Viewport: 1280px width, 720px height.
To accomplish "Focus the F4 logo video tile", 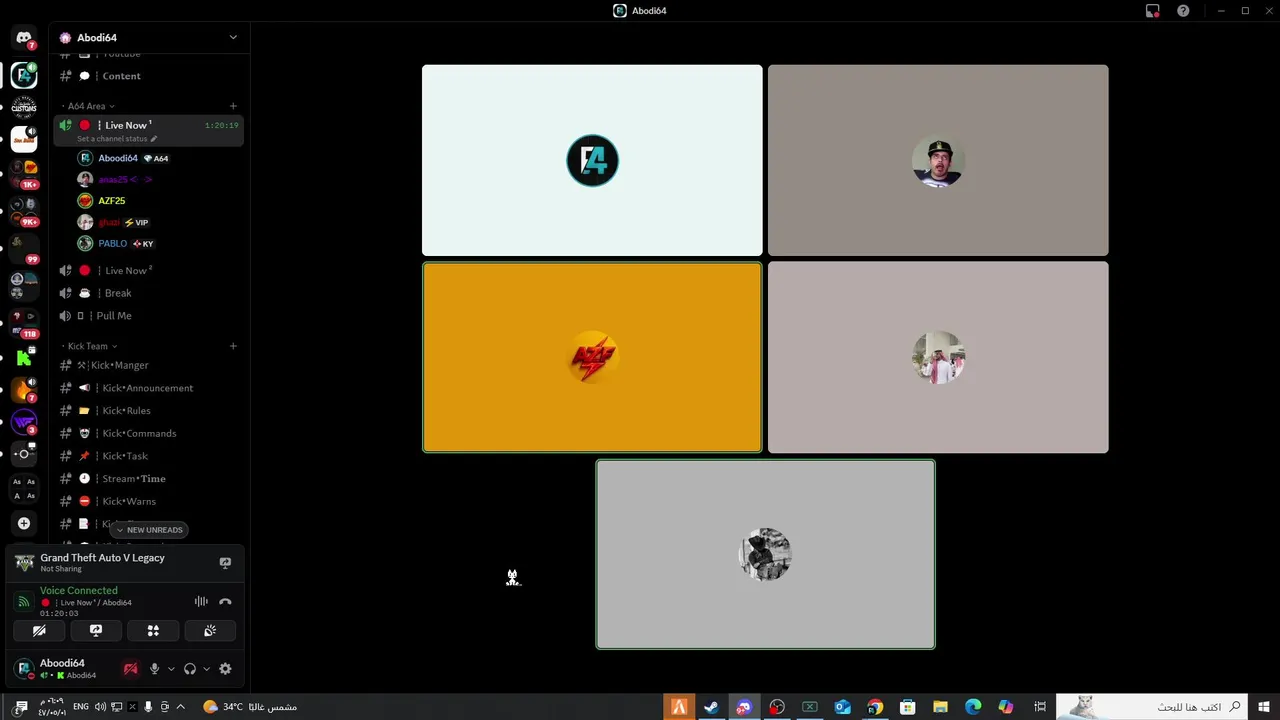I will [592, 160].
